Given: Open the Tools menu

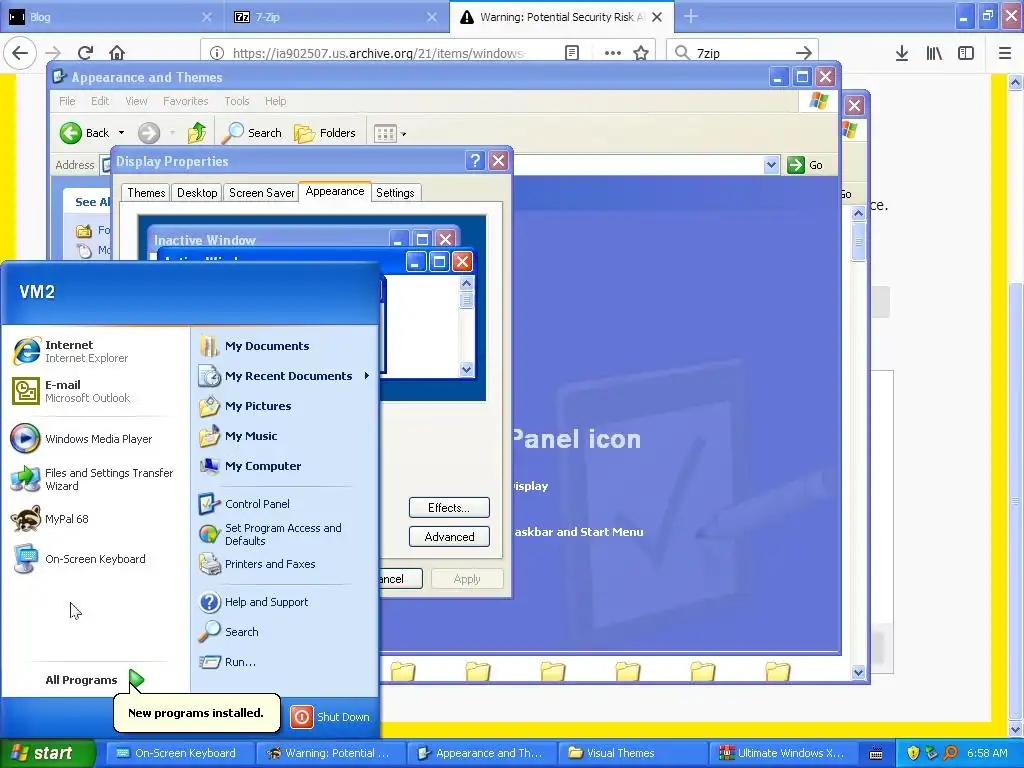Looking at the screenshot, I should [x=236, y=101].
